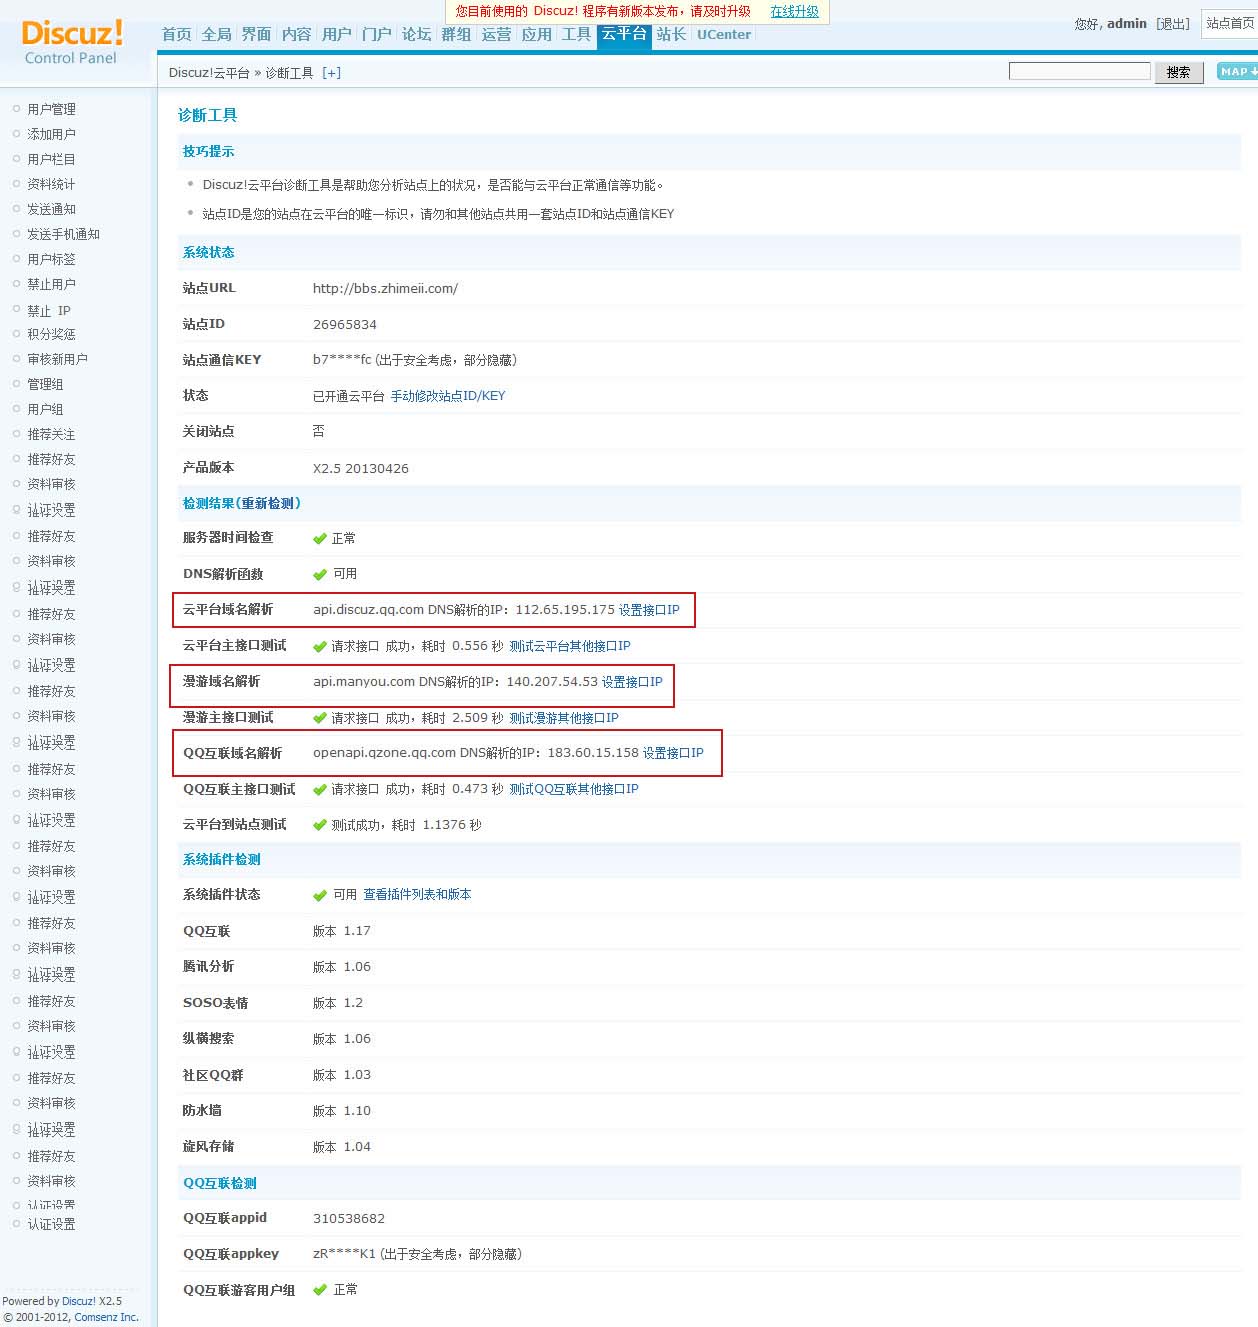Open 积分奖惩 in sidebar
The height and width of the screenshot is (1327, 1258).
[52, 334]
